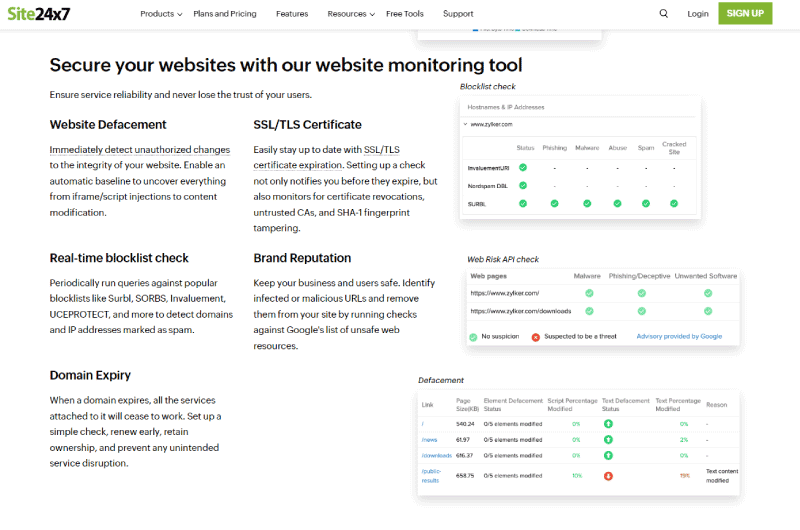Click the SURBL Status check icon
Viewport: 800px width, 530px height.
click(x=523, y=204)
